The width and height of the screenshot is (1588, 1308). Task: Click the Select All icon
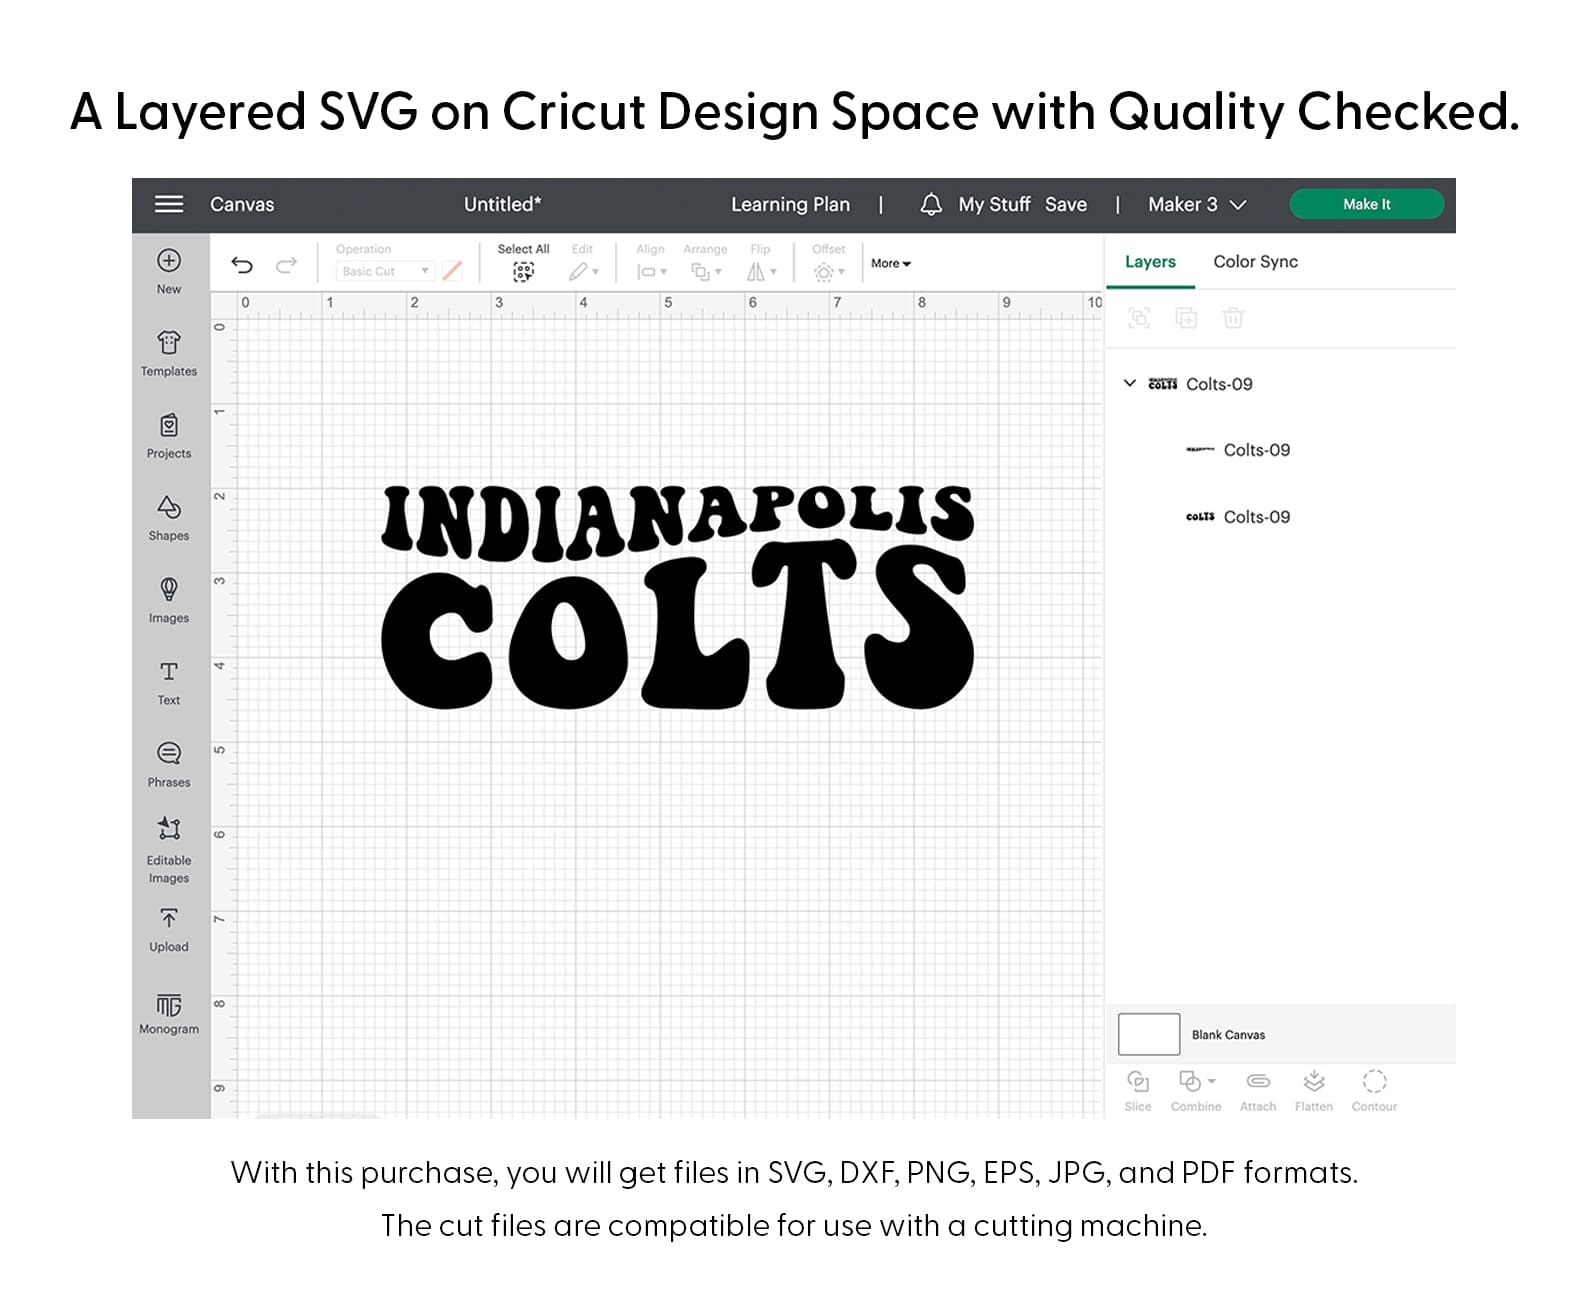pos(523,271)
